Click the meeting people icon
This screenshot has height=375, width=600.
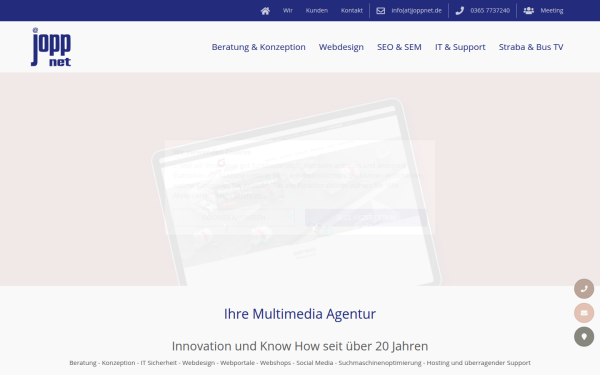pyautogui.click(x=528, y=11)
